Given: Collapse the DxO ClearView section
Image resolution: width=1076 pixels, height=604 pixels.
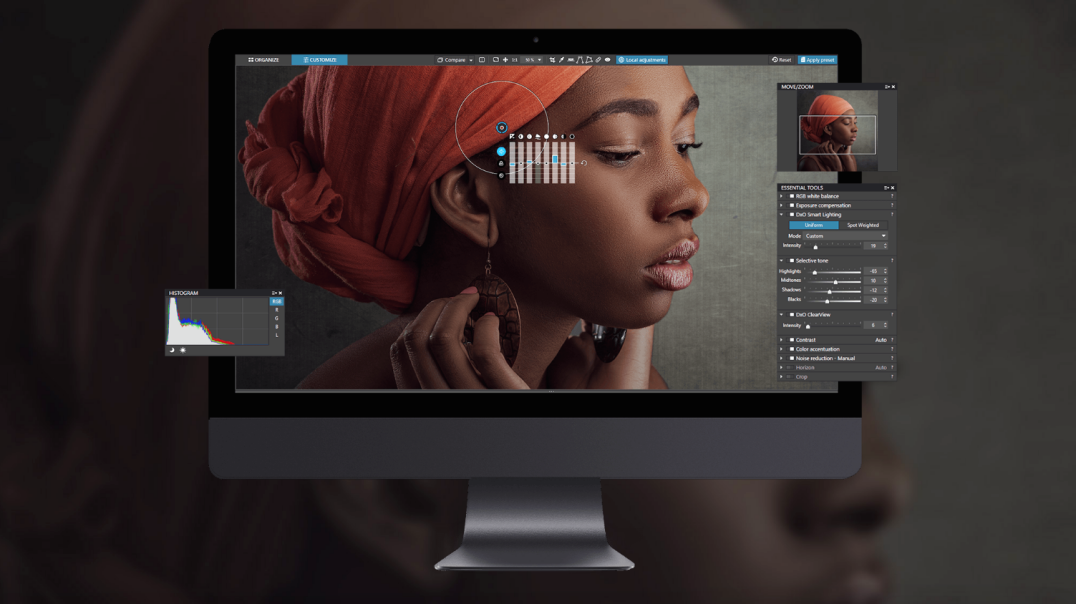Looking at the screenshot, I should 782,315.
